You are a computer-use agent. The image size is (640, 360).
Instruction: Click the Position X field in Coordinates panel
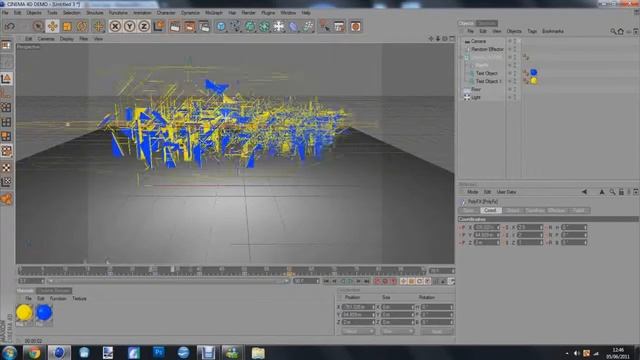358,307
